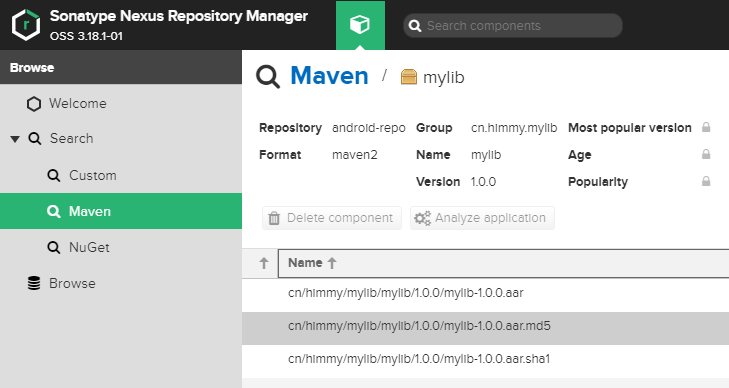Screen dimensions: 729x388
Task: Click lock icon for Popularity
Action: (x=706, y=181)
